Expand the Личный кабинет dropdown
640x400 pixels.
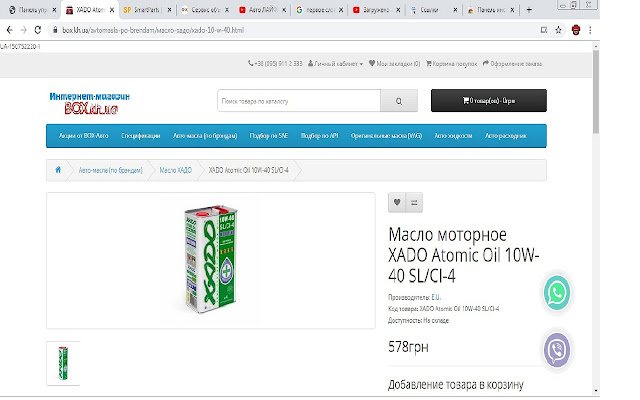335,64
